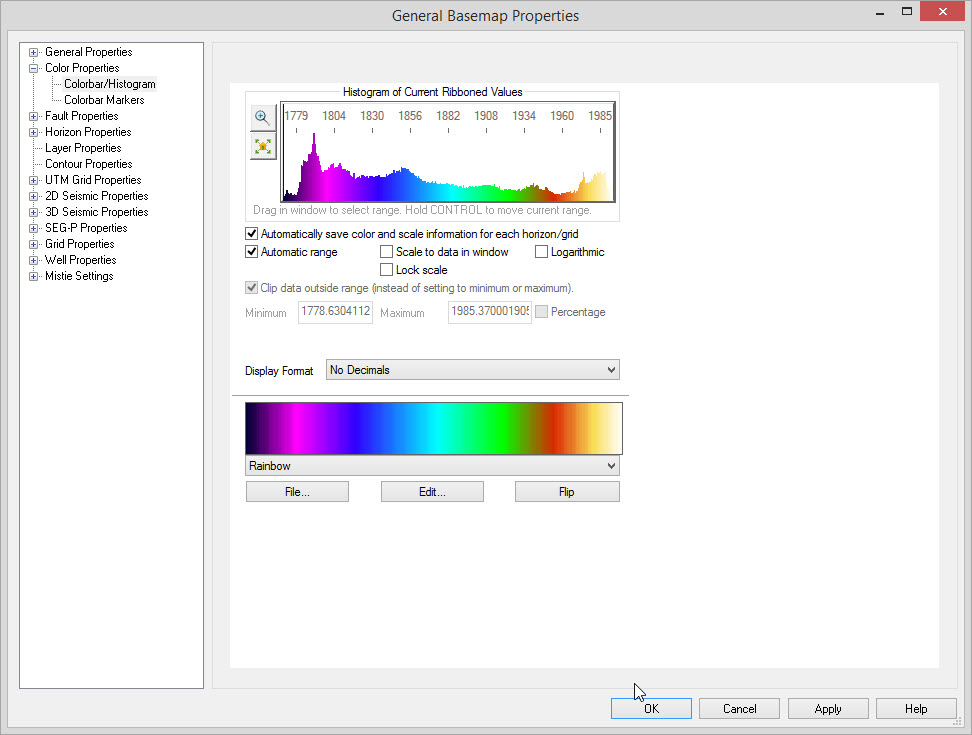Collapse the Color Properties tree node

pos(34,68)
